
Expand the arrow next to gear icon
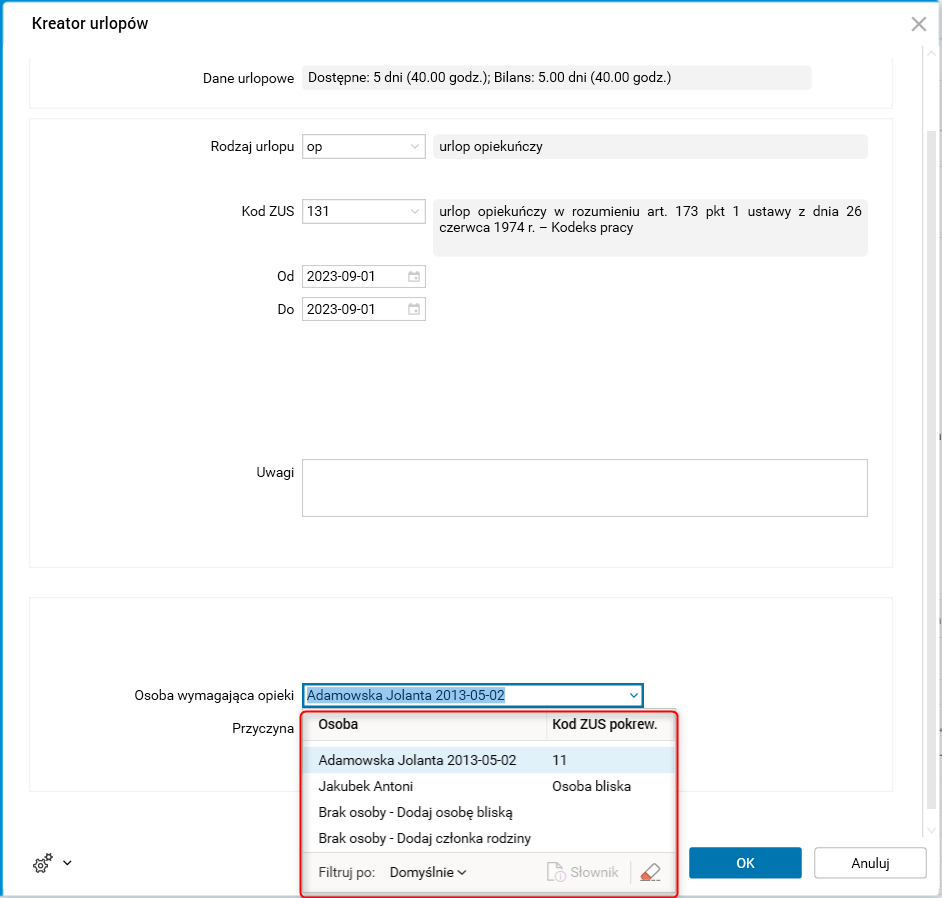tap(67, 863)
